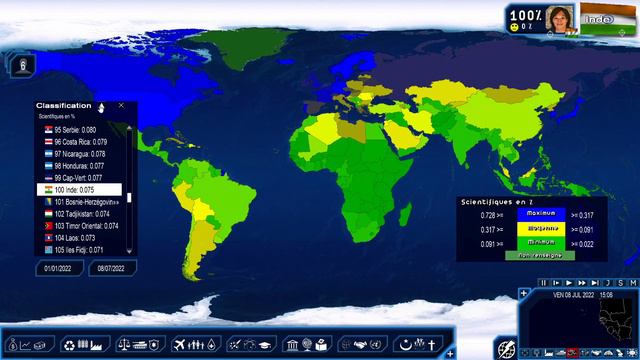
Task: Click classification list scroll-up arrow
Action: [x=129, y=128]
